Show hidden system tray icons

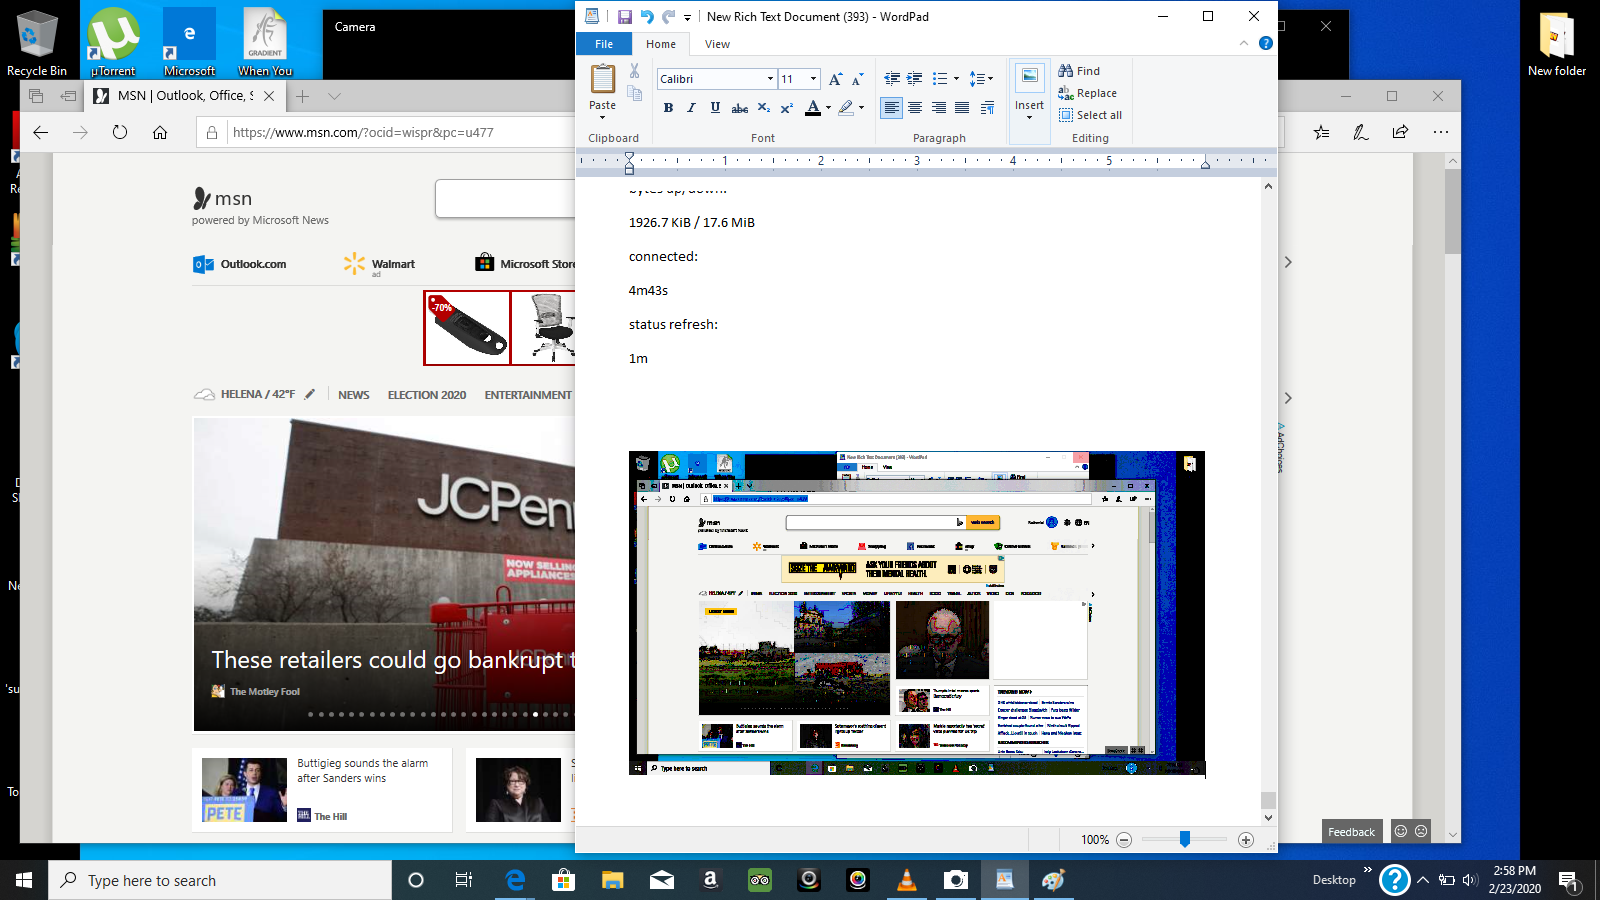click(1423, 880)
